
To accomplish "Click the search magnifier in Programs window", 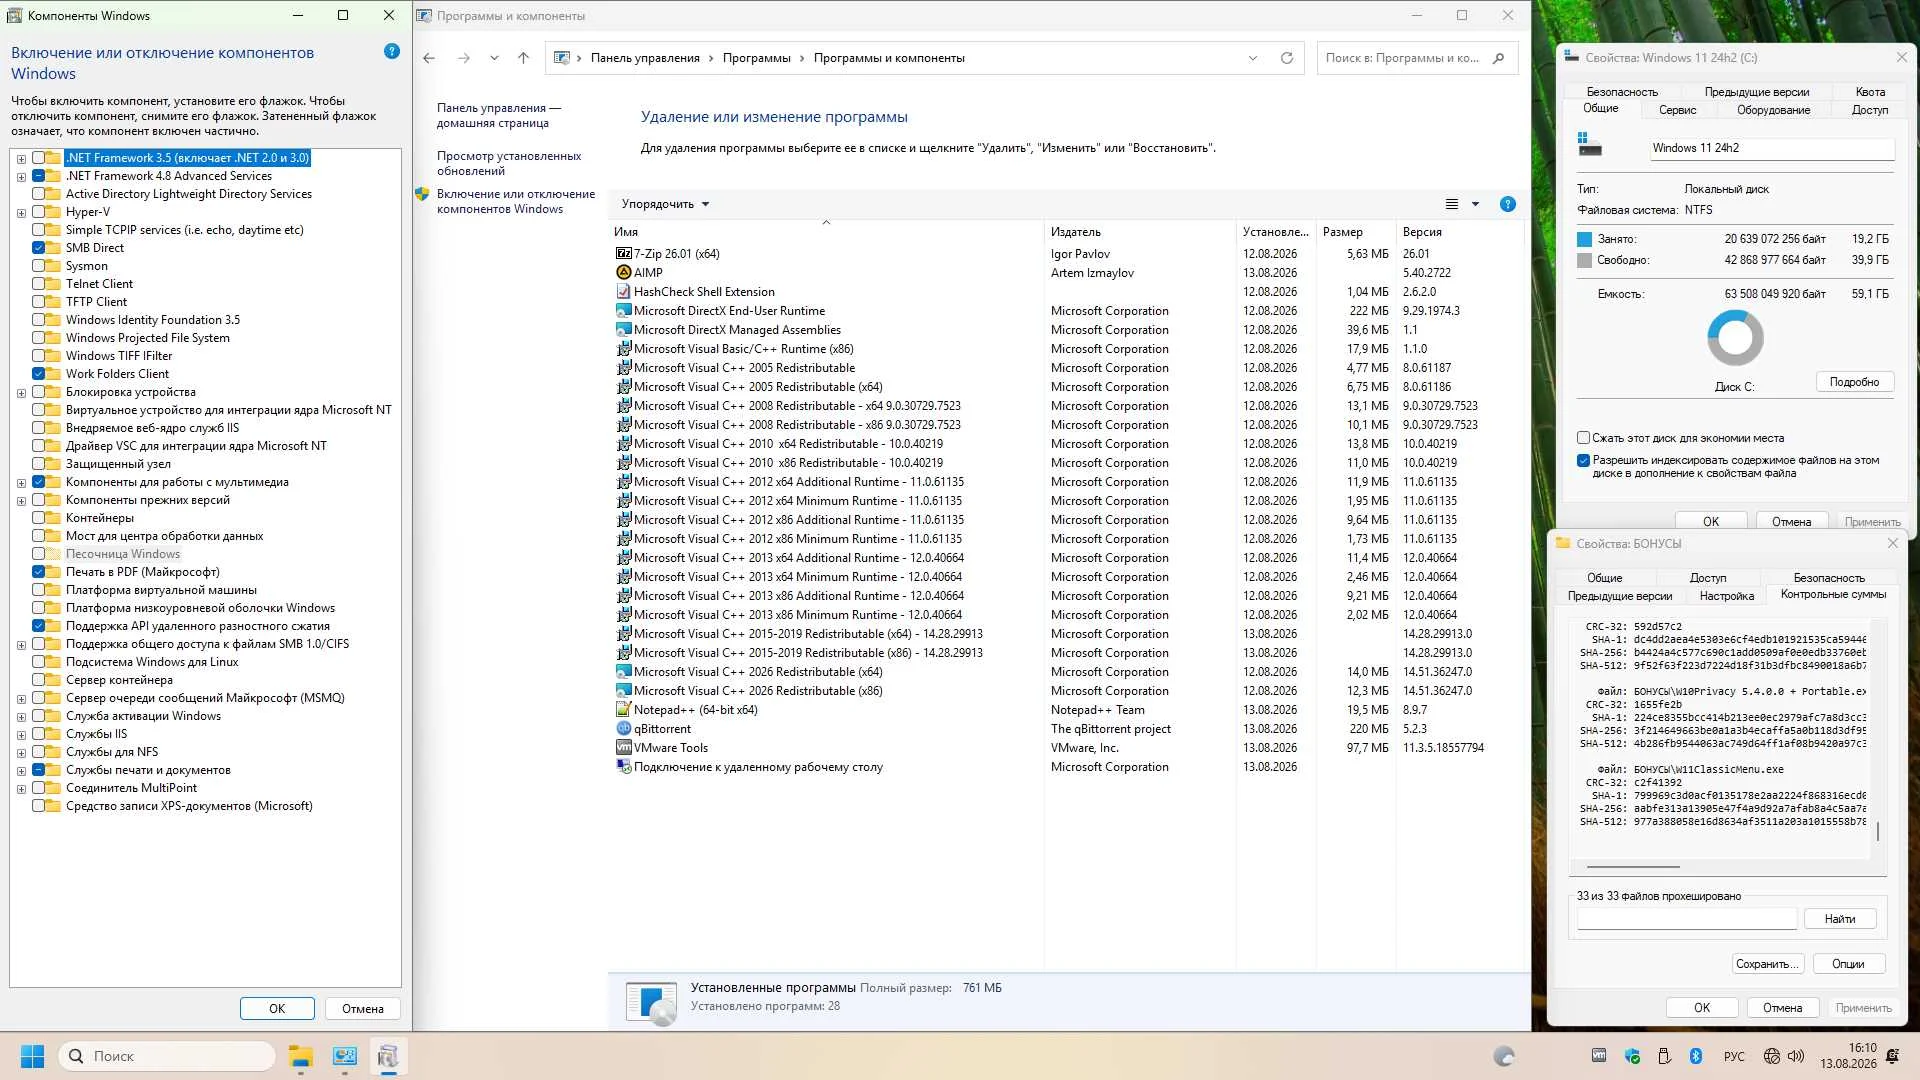I will coord(1498,58).
